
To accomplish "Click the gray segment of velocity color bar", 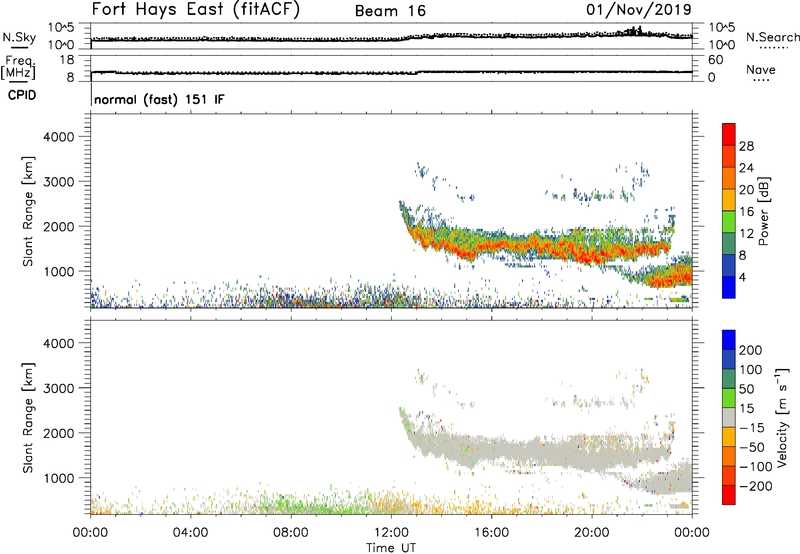I will pos(729,417).
